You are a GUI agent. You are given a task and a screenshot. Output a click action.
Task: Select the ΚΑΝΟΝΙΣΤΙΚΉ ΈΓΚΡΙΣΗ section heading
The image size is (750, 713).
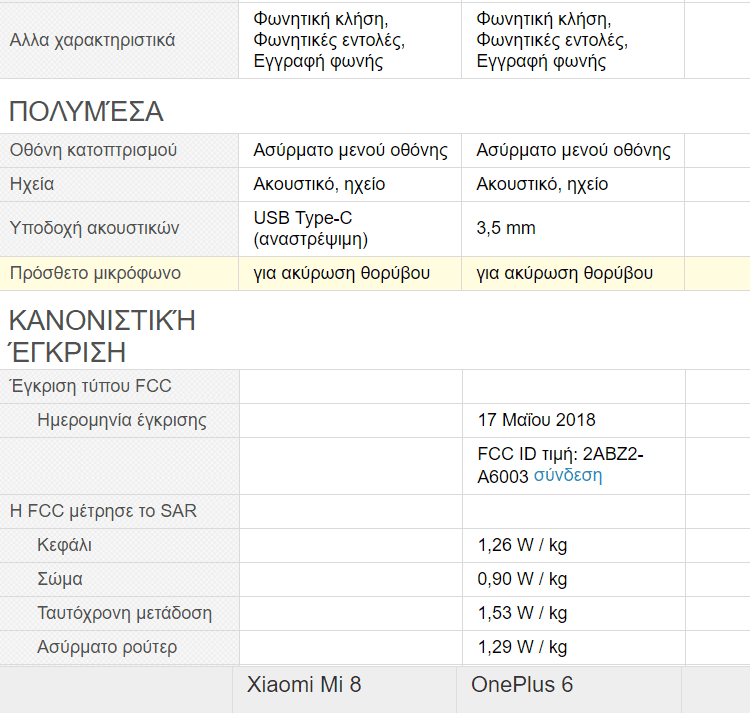pos(102,336)
